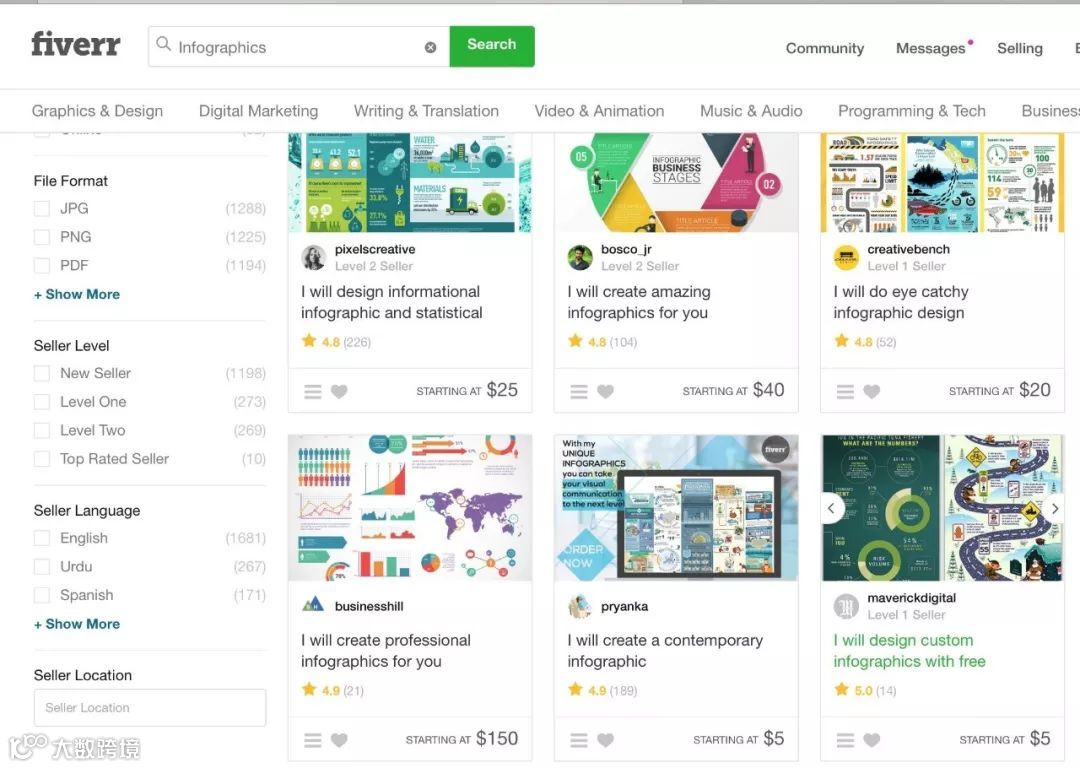Open list menu icon on maverickdigital gig
The width and height of the screenshot is (1080, 768).
click(845, 740)
